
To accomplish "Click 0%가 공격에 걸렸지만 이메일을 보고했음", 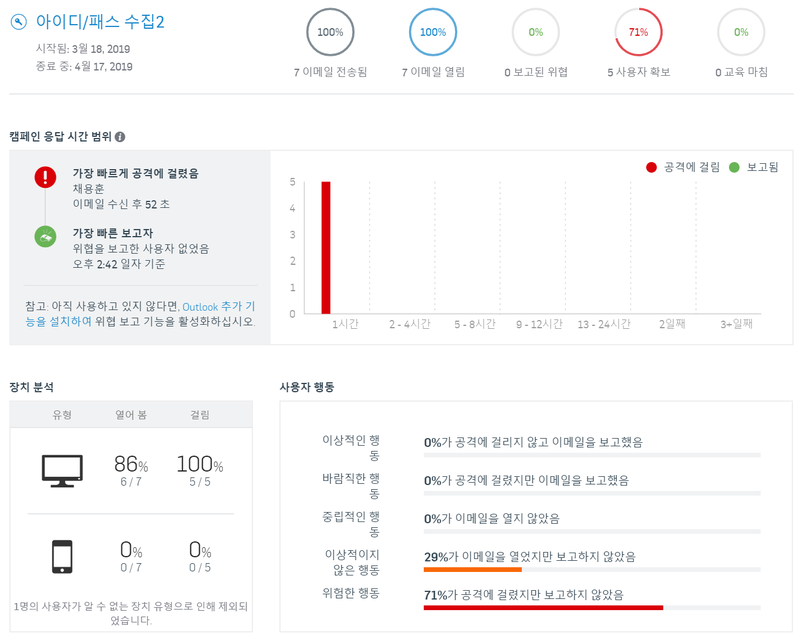I will [527, 480].
